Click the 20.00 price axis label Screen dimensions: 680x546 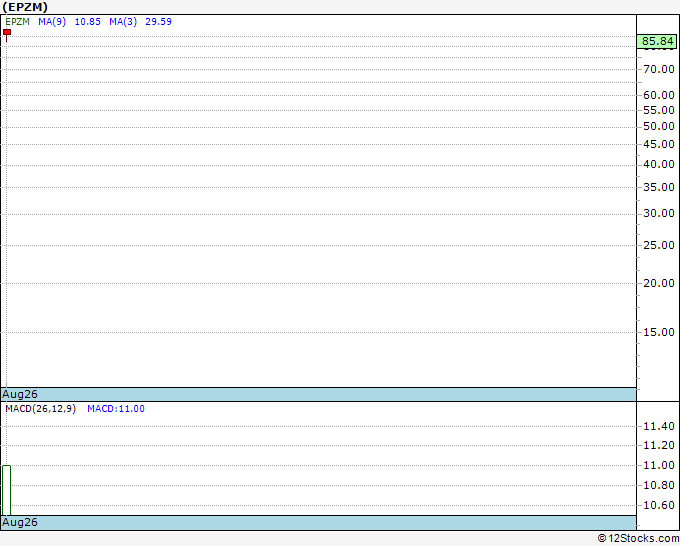(x=659, y=283)
